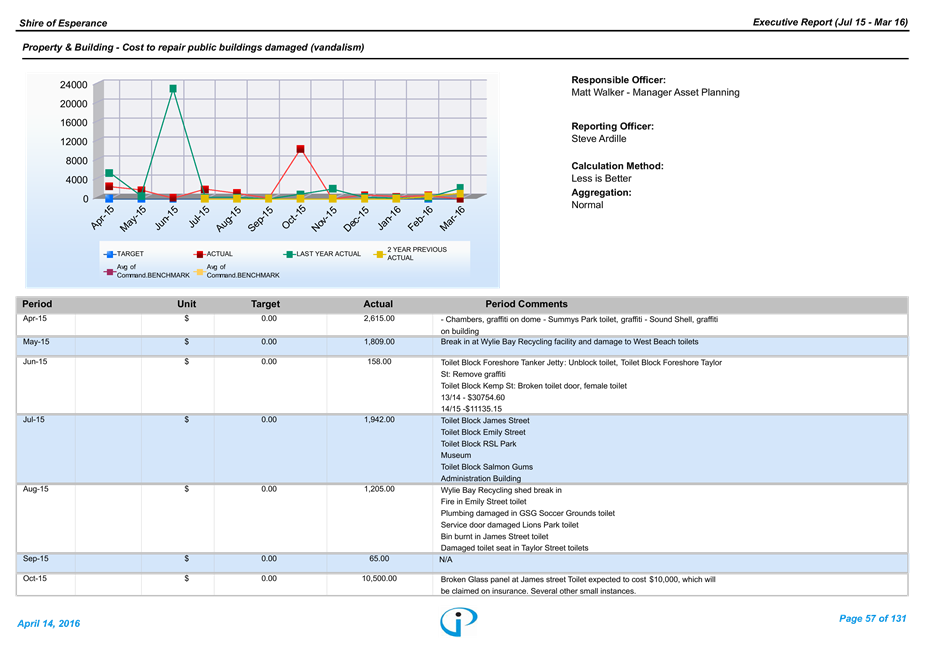Click the ACTUAL legend red marker
The width and height of the screenshot is (928, 657).
tap(199, 254)
